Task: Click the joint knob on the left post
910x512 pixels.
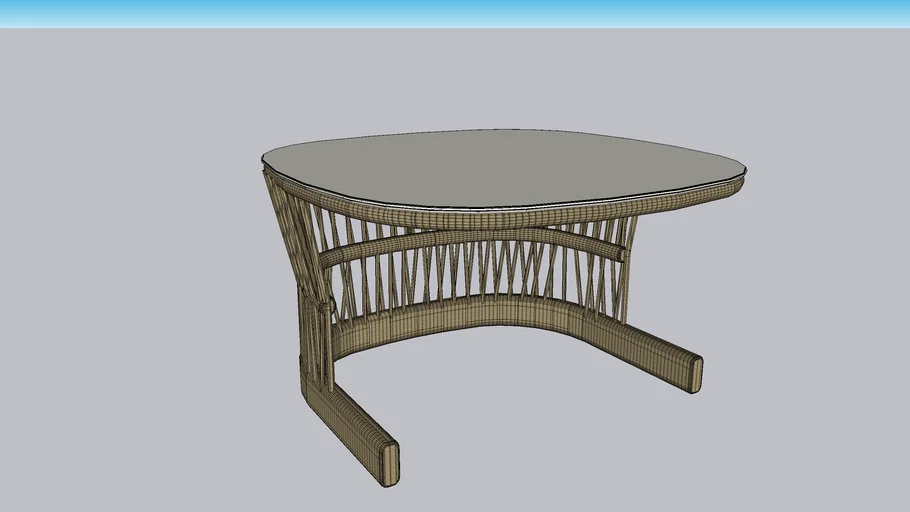Action: [324, 302]
